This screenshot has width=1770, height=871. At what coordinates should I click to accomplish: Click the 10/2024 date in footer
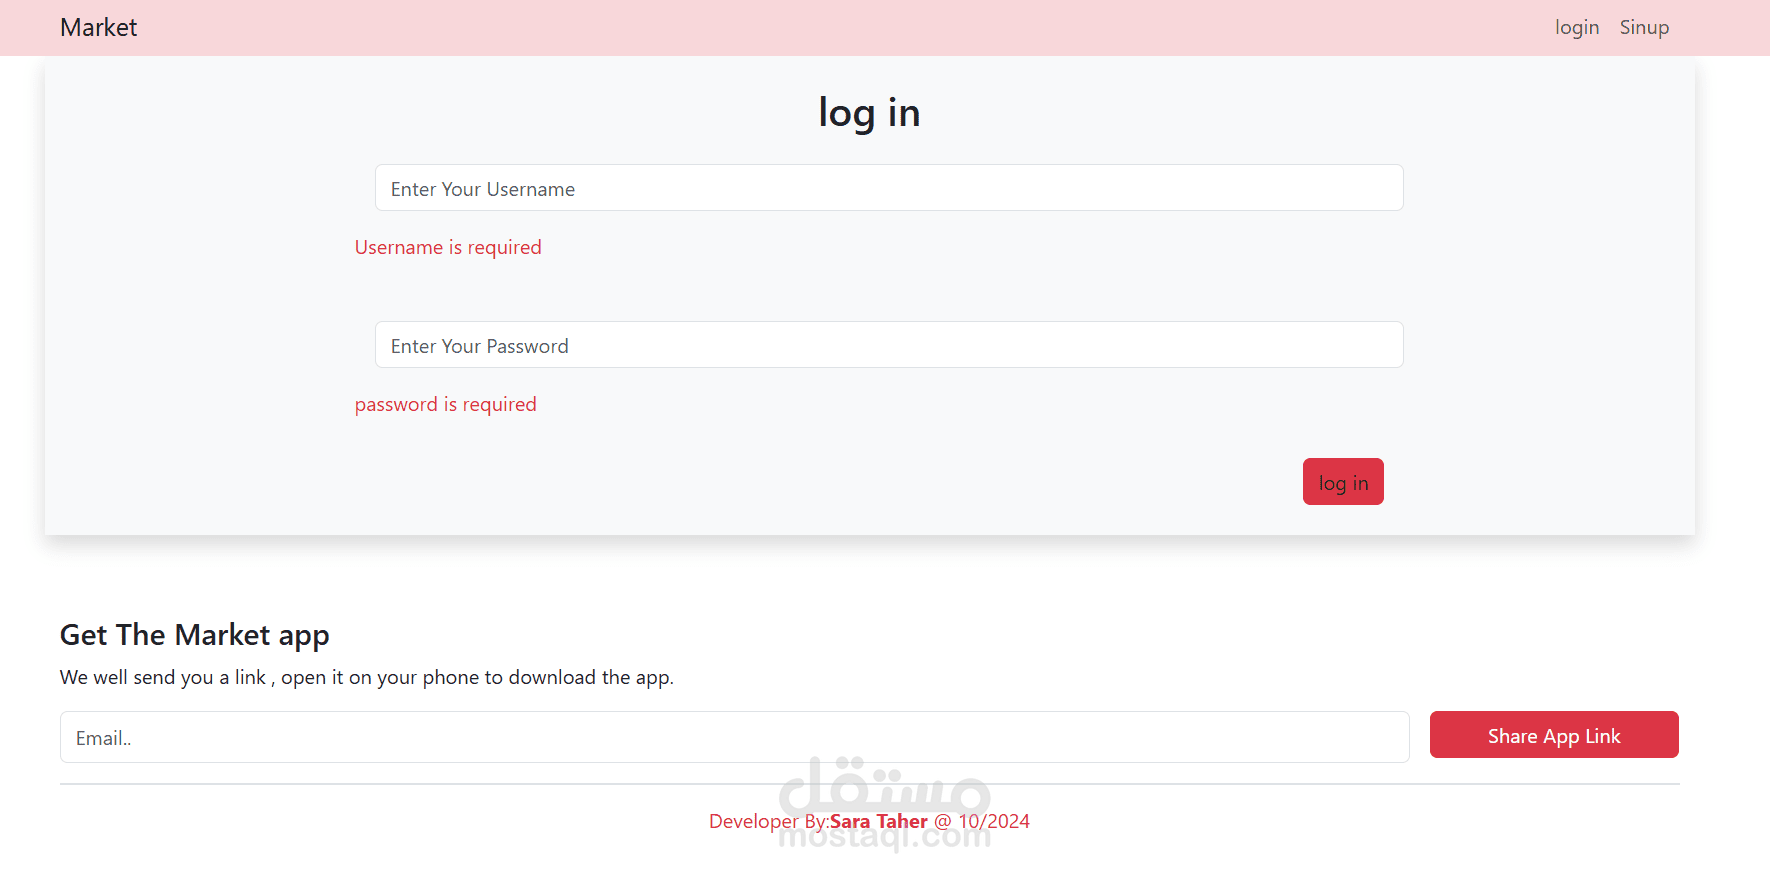tap(994, 821)
